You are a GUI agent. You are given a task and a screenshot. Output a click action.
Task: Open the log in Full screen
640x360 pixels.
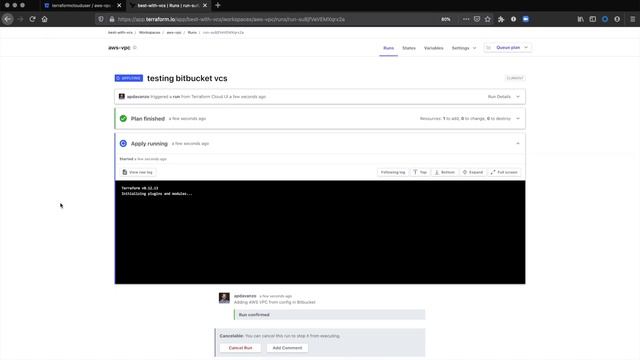click(504, 172)
